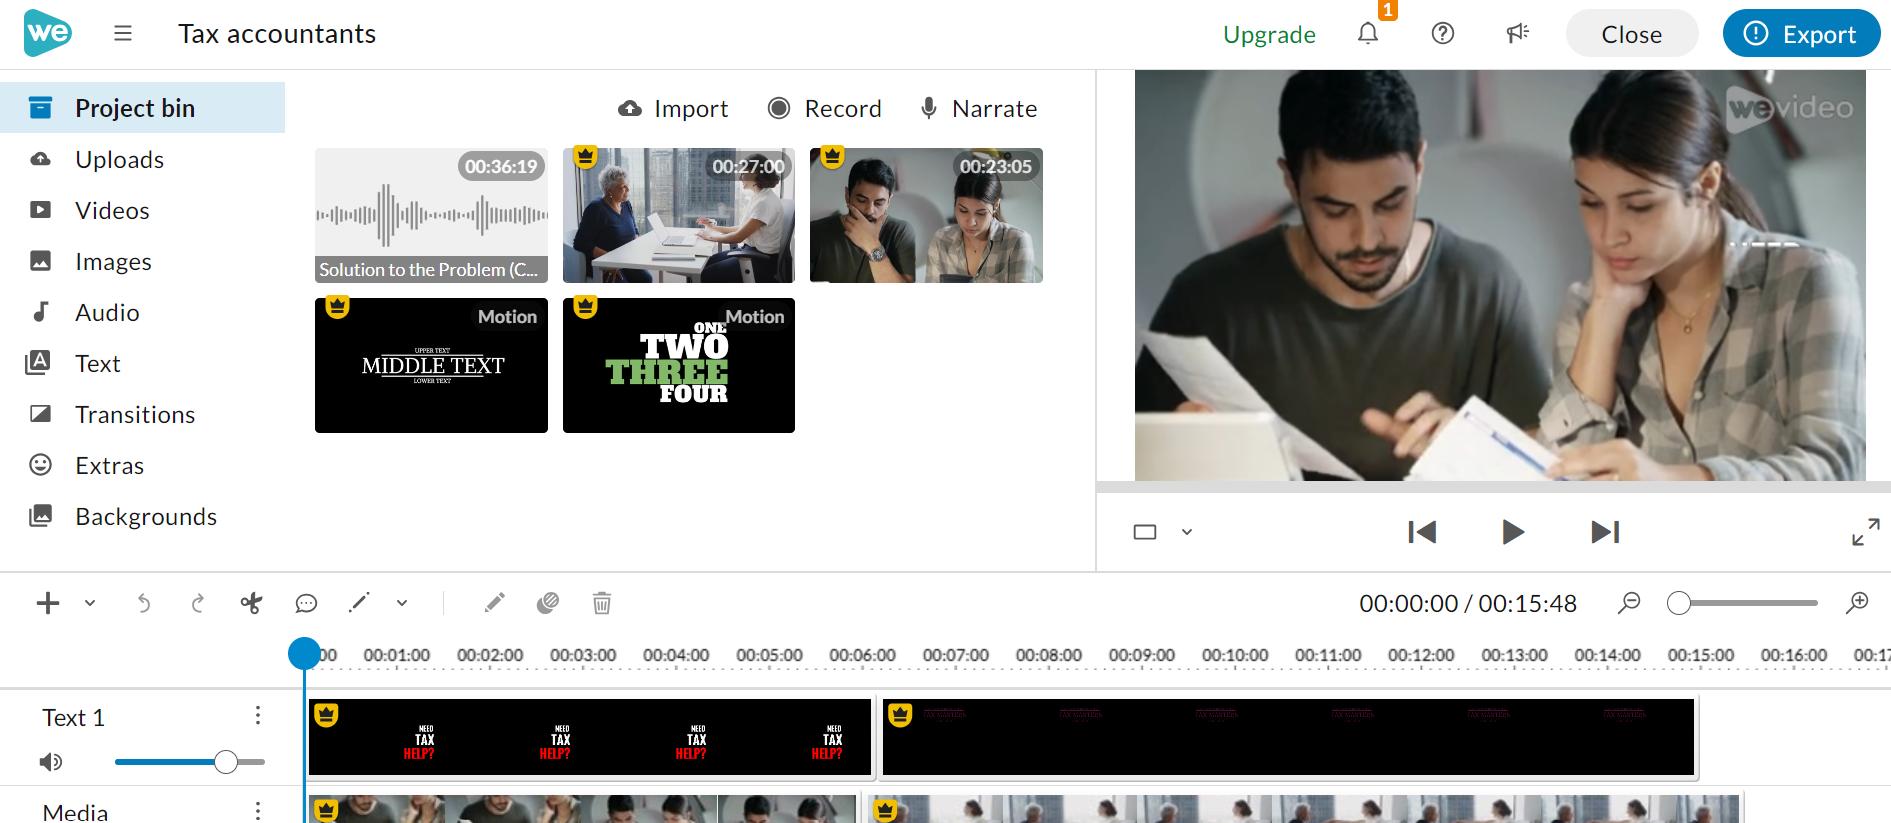Select the magic wand tool icon
Image resolution: width=1891 pixels, height=823 pixels.
(x=359, y=603)
